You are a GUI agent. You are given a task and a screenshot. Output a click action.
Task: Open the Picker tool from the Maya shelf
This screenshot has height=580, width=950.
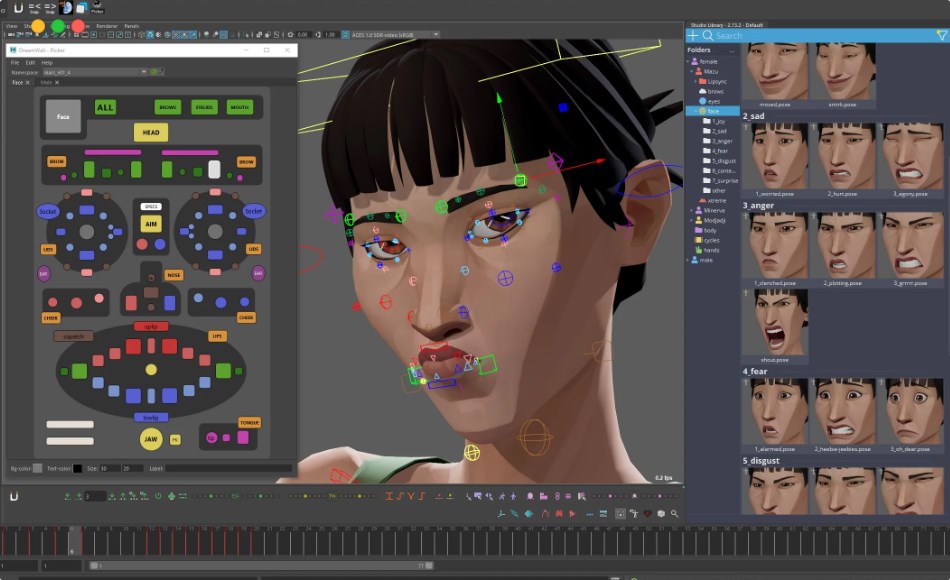[x=95, y=9]
